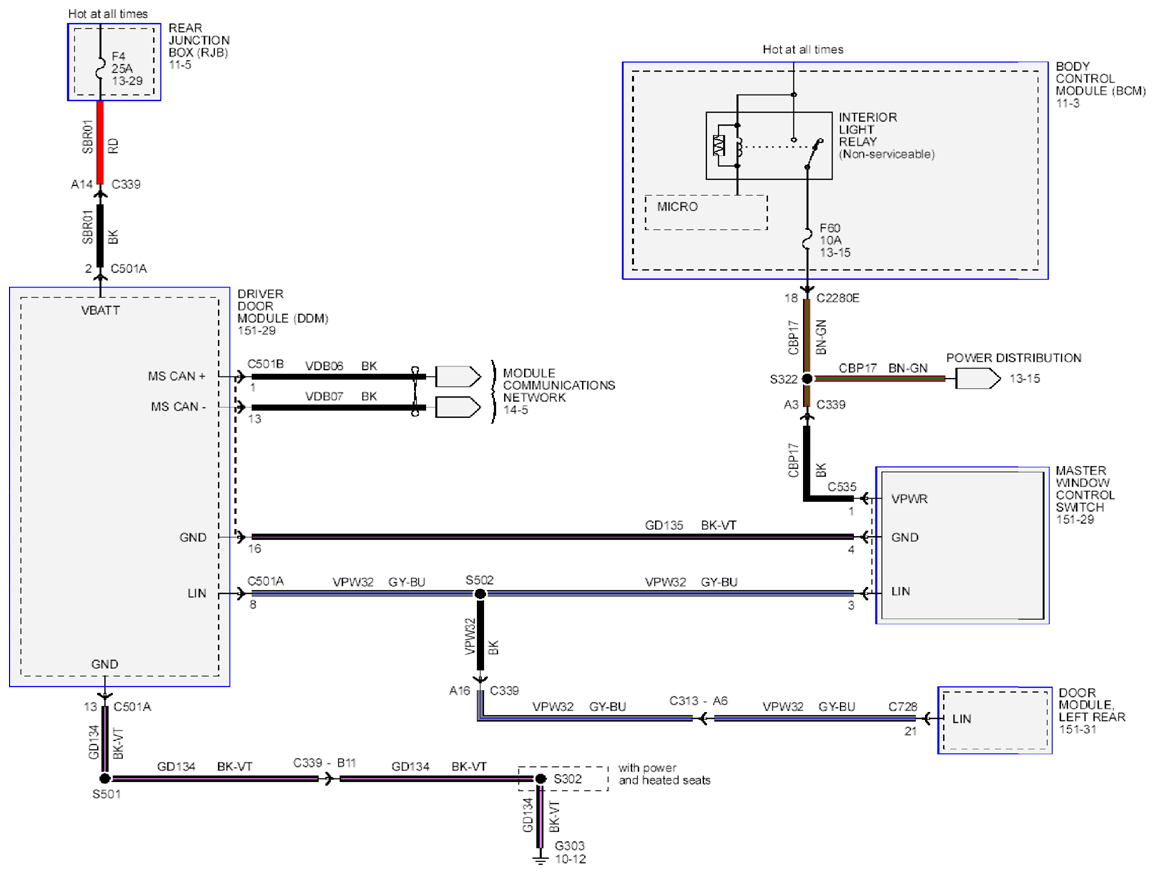Click the interior light relay switch contact

[813, 153]
